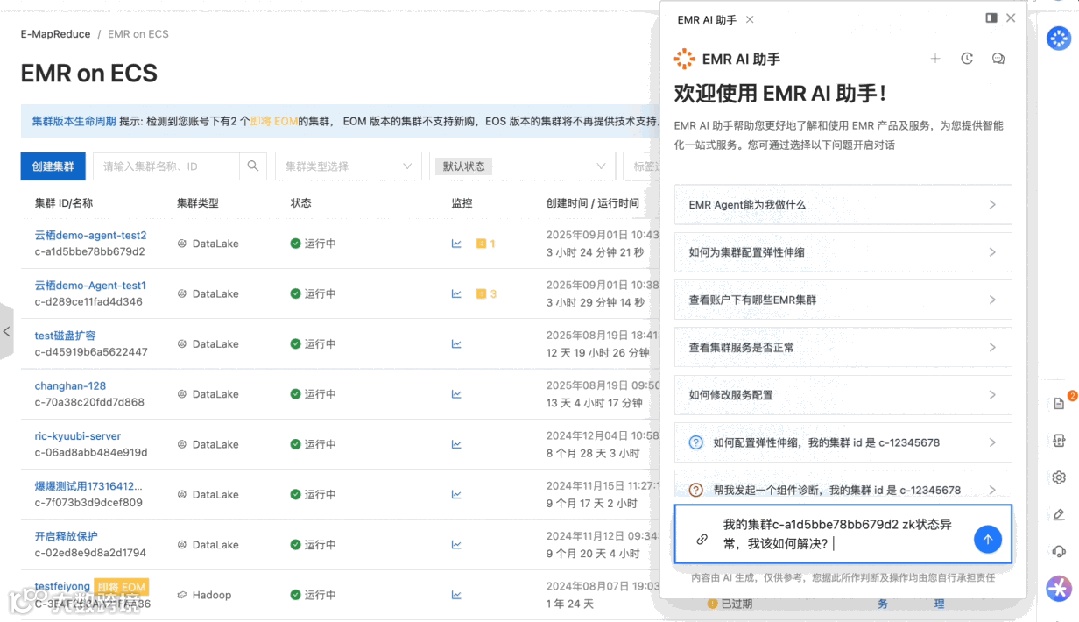Expand '如何修改服务配置' suggestion

[x=842, y=394]
